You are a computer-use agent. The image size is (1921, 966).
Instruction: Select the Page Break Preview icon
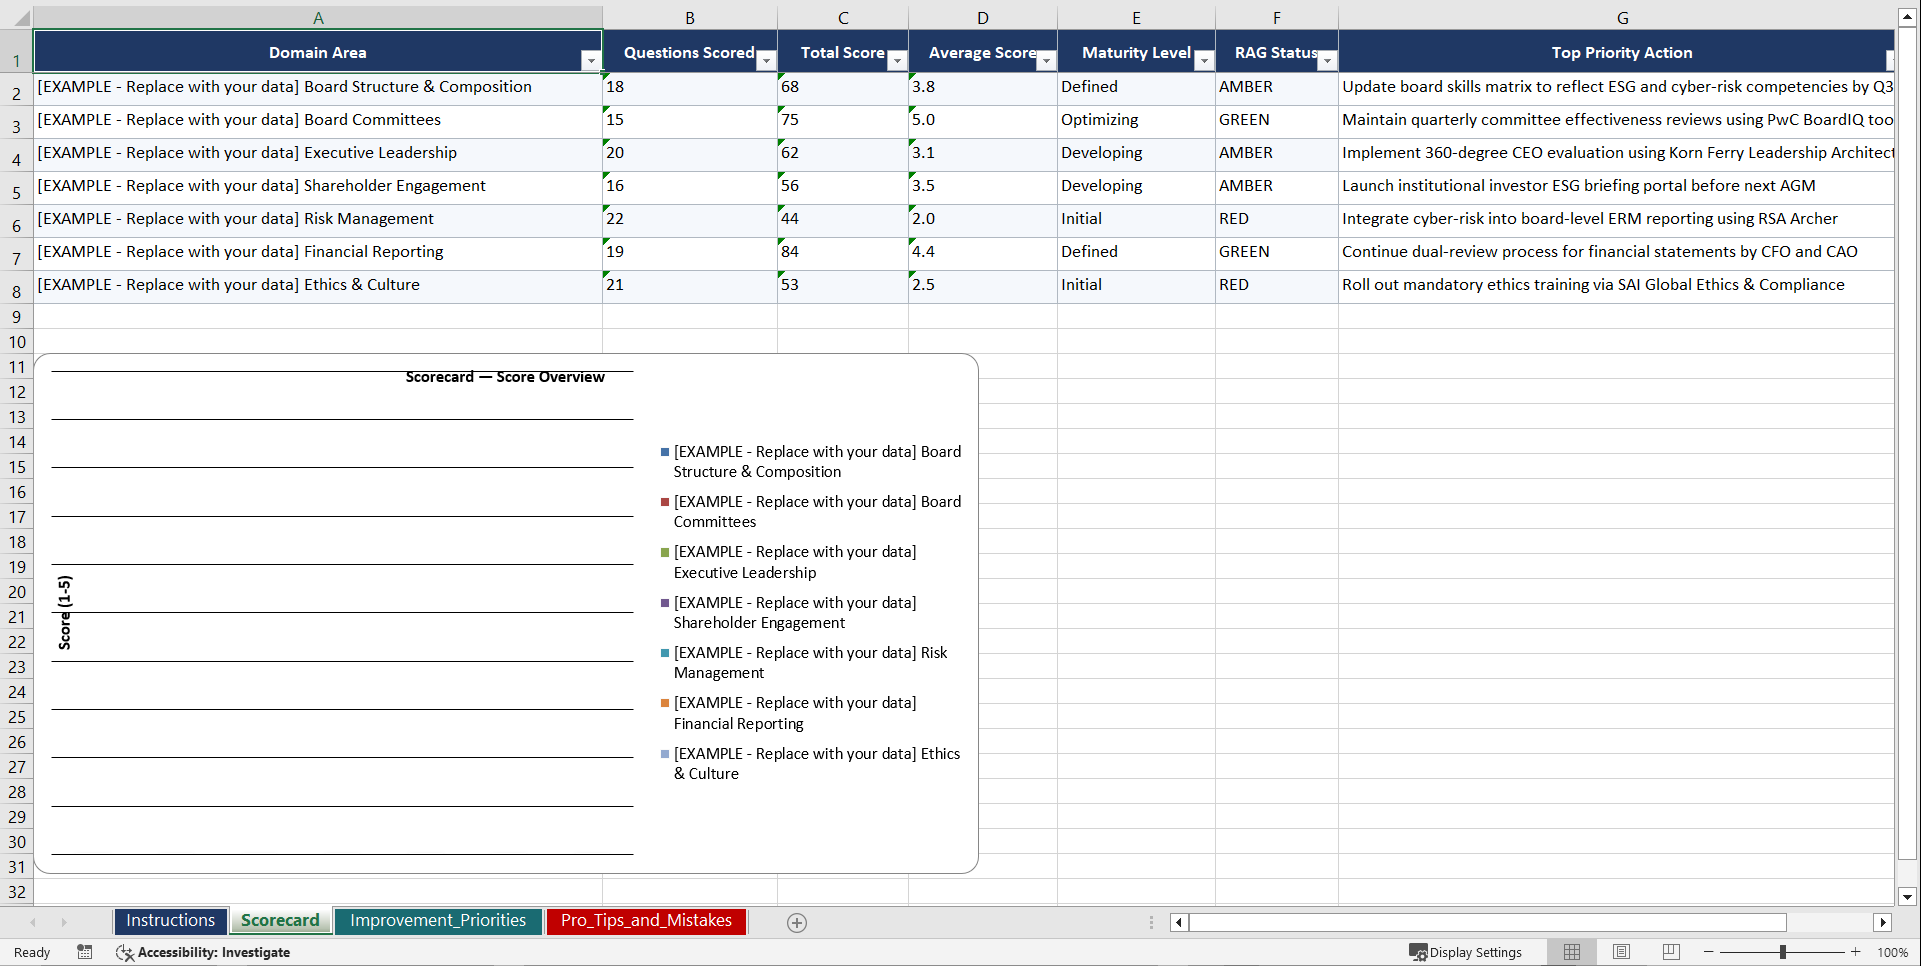[x=1670, y=952]
